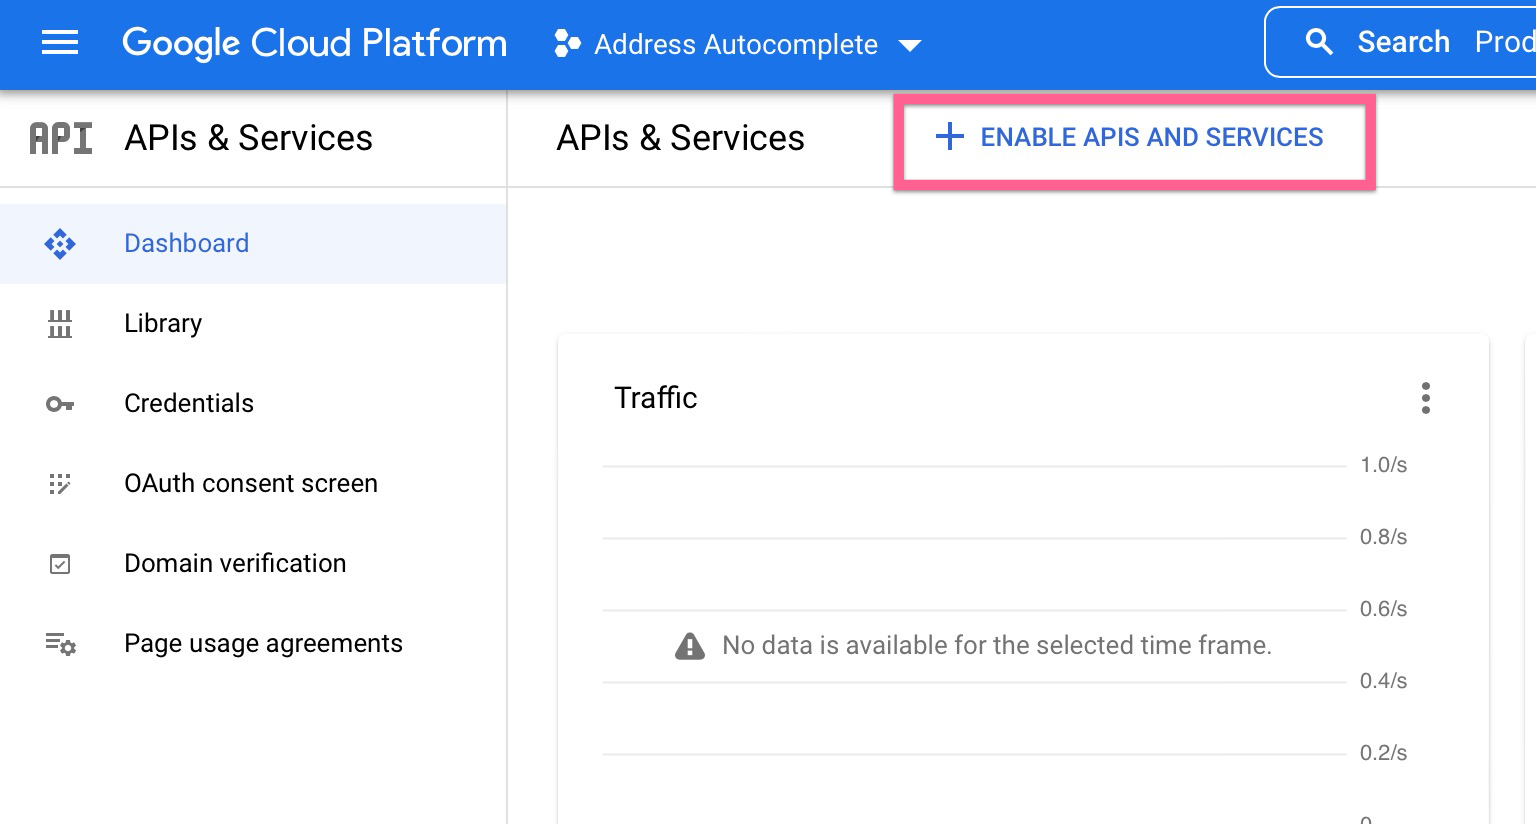1536x824 pixels.
Task: Open the navigation hamburger menu
Action: click(x=59, y=42)
